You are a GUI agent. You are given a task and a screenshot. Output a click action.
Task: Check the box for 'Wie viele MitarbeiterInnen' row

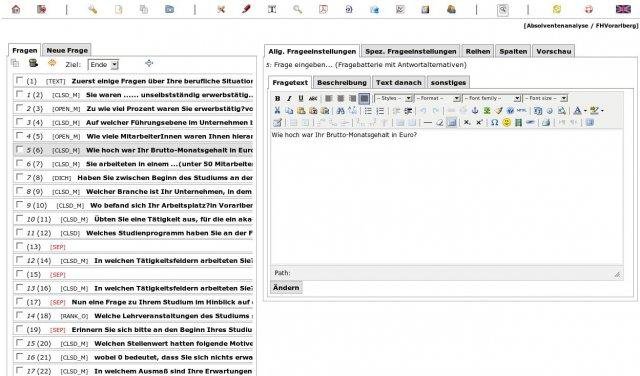(19, 136)
